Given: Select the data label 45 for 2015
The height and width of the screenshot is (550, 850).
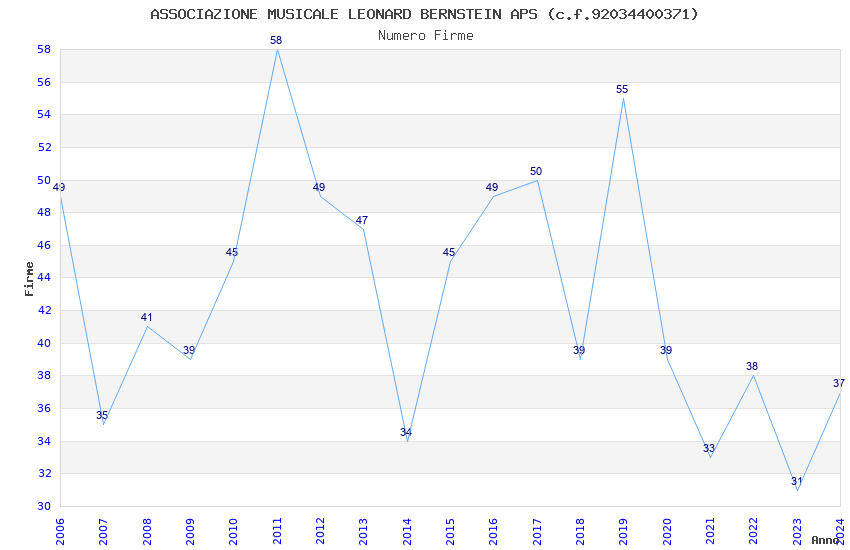Looking at the screenshot, I should coord(449,253).
